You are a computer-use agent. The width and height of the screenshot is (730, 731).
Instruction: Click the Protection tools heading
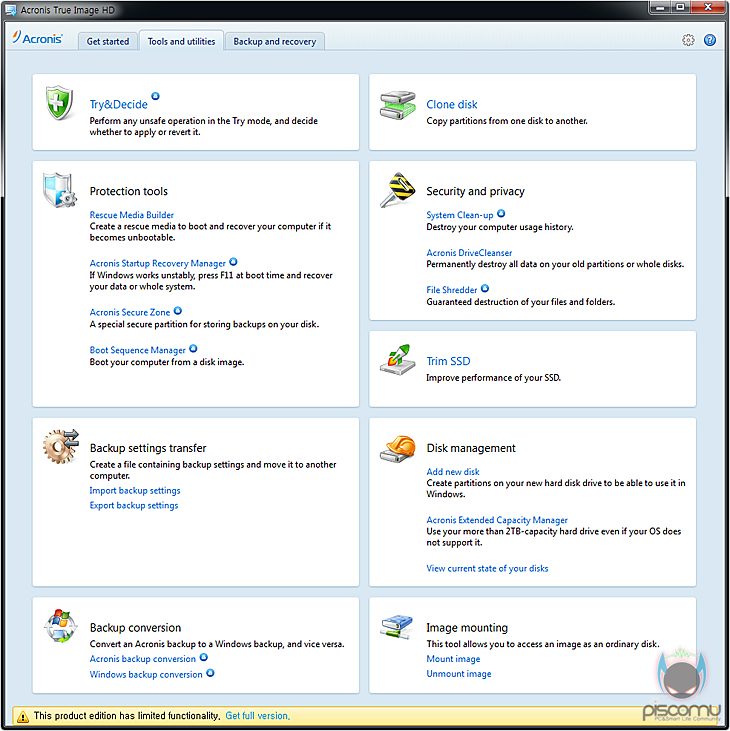coord(129,191)
